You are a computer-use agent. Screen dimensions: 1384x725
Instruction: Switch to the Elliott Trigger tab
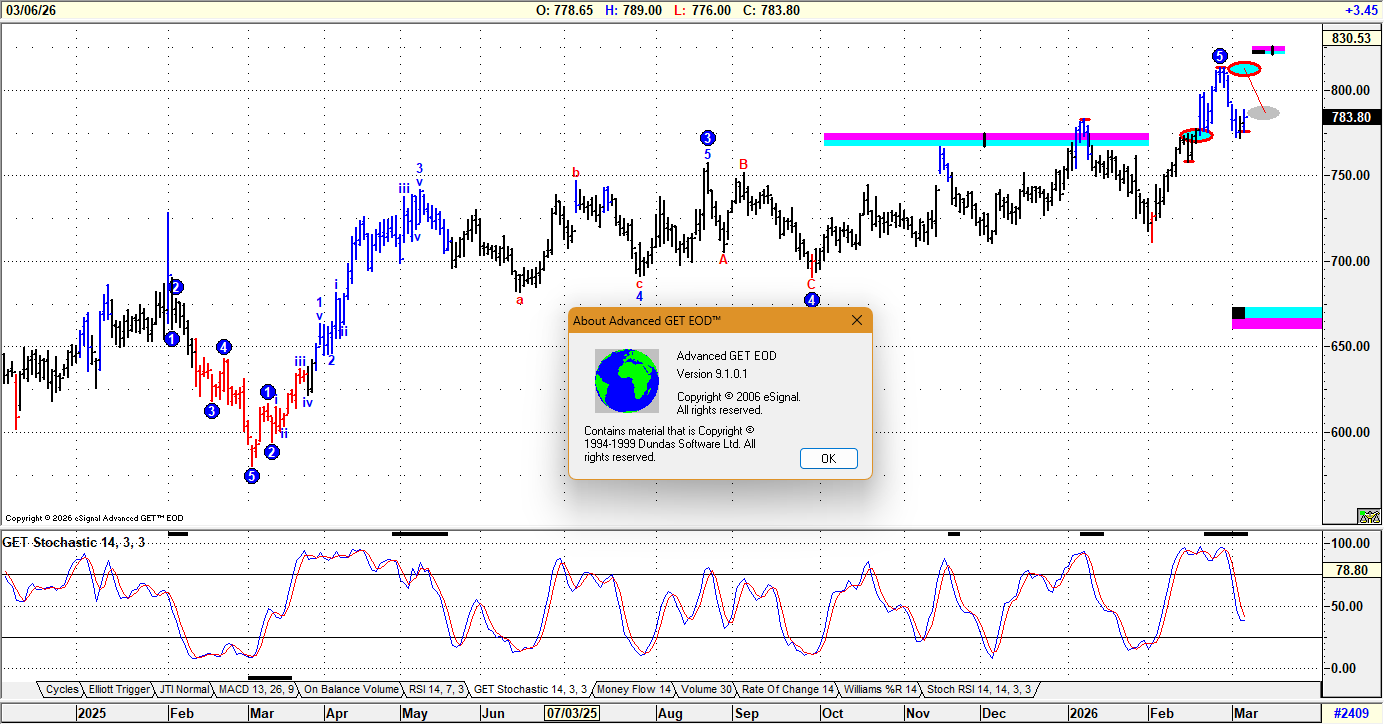121,689
